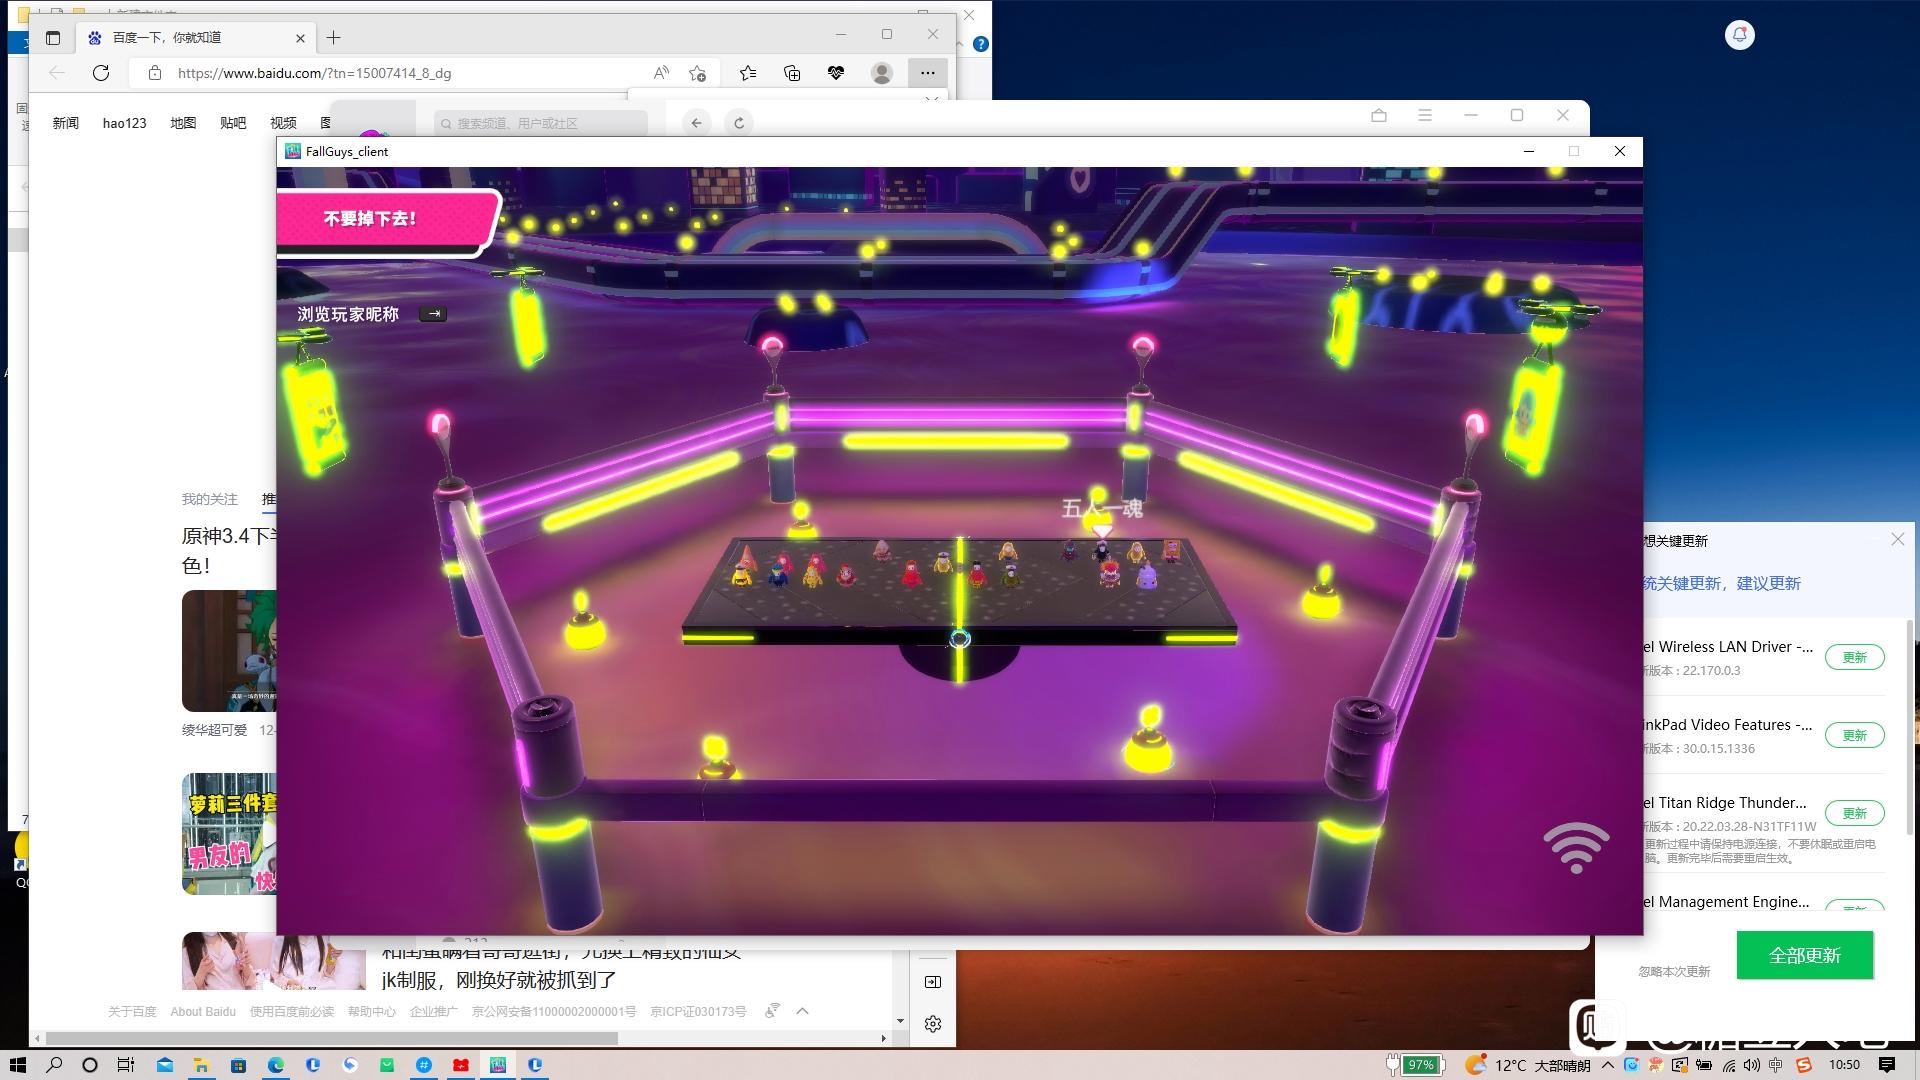Open the Edge sidebar toggle panel icon

pyautogui.click(x=933, y=982)
